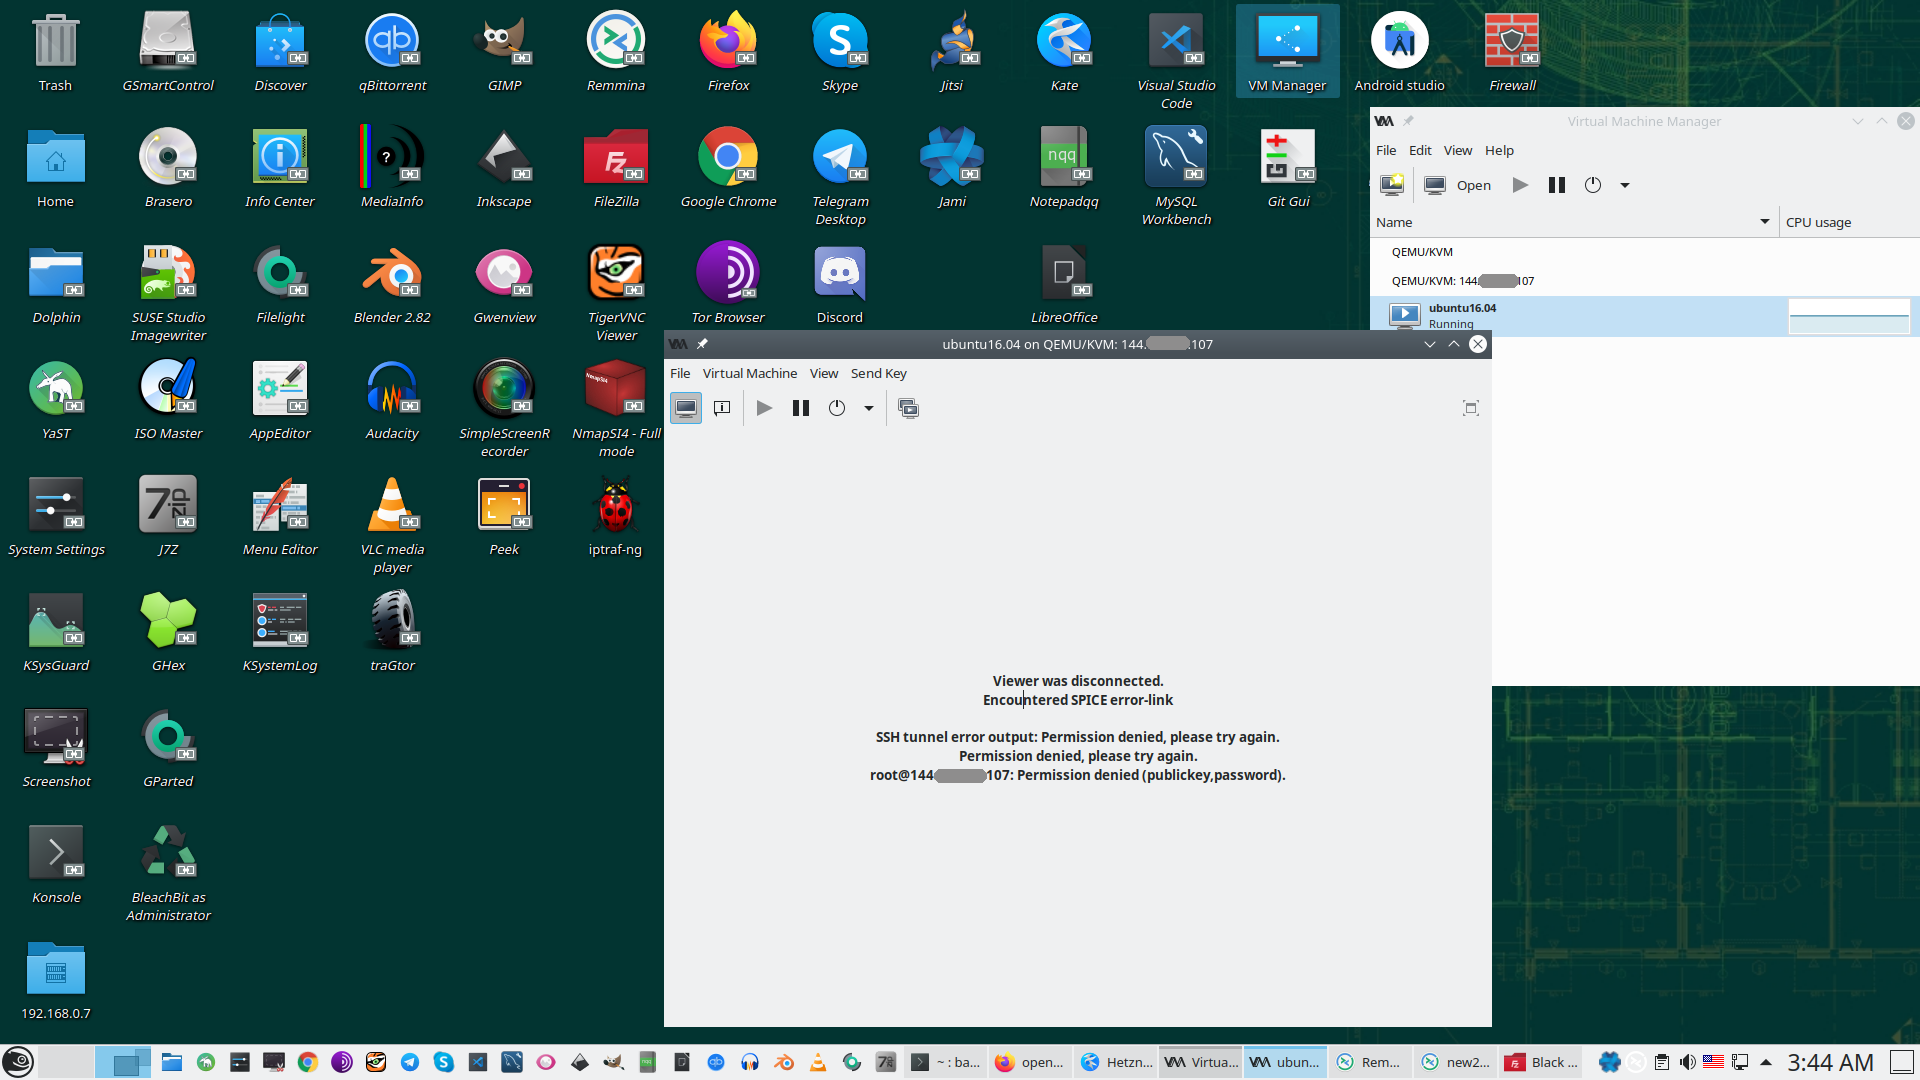Pause the ubuntu16.04 virtual machine
This screenshot has width=1920, height=1080.
801,408
